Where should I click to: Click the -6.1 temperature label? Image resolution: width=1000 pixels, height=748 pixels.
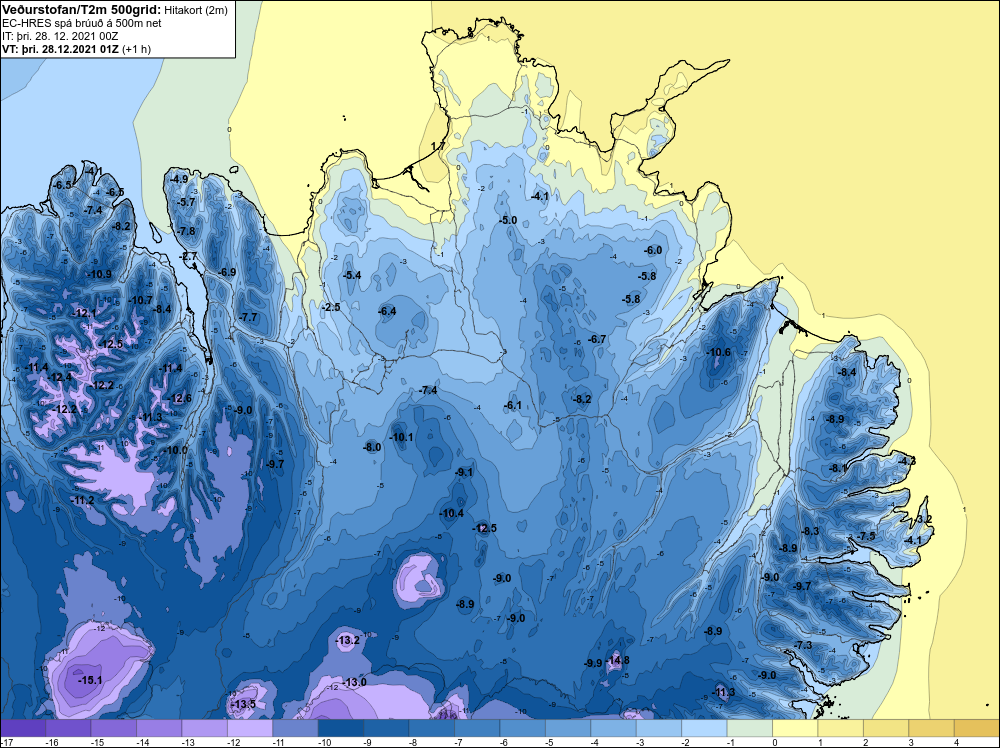click(513, 405)
